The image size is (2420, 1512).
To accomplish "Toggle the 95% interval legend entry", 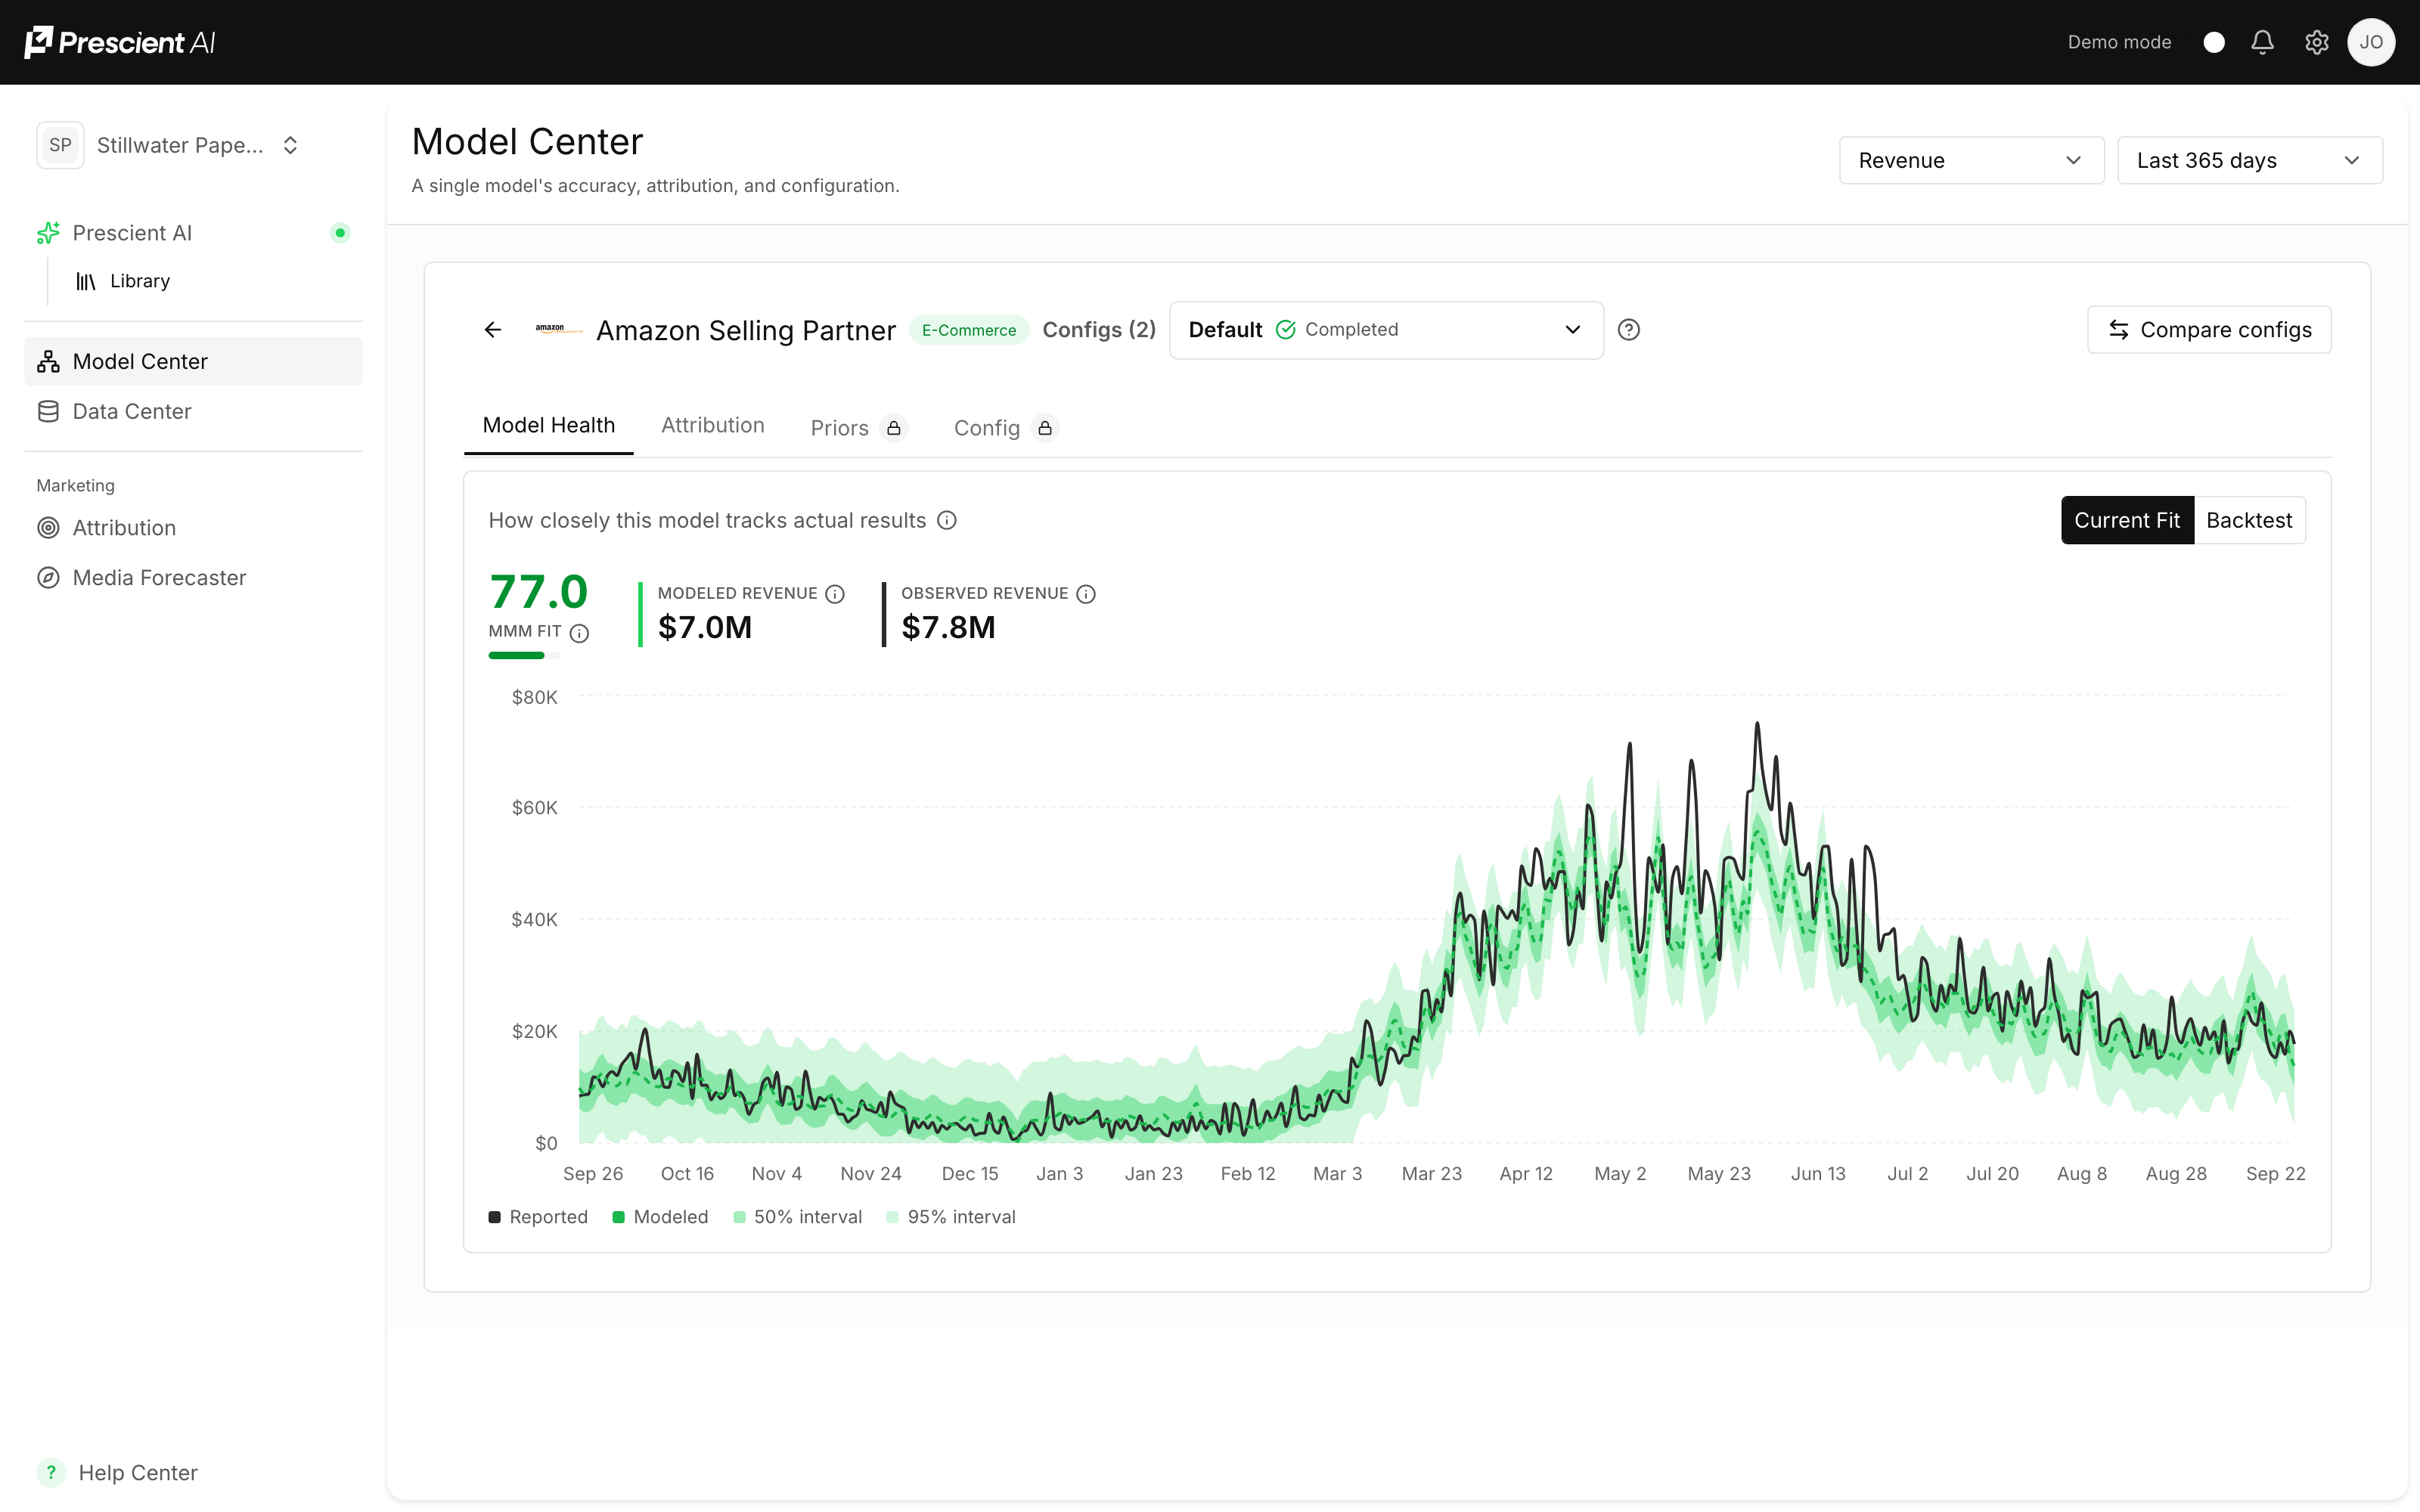I will (x=951, y=1217).
